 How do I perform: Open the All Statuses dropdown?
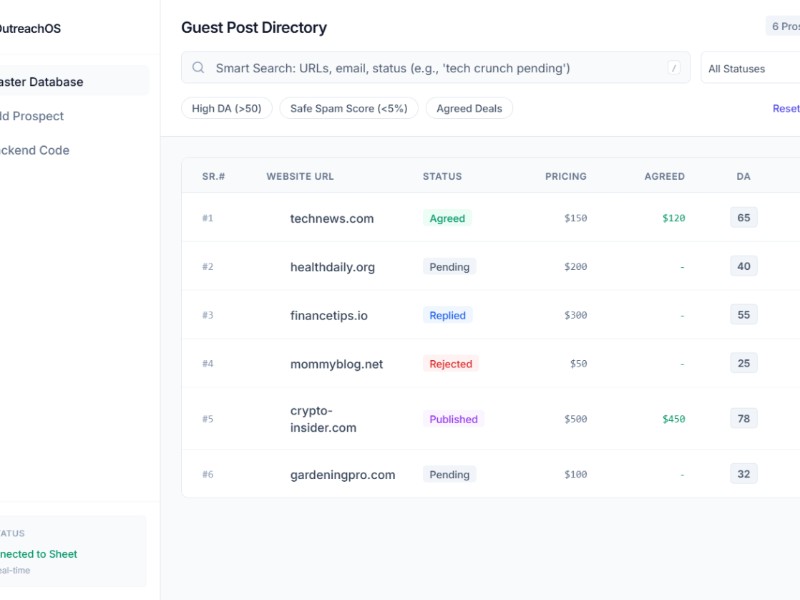[750, 68]
